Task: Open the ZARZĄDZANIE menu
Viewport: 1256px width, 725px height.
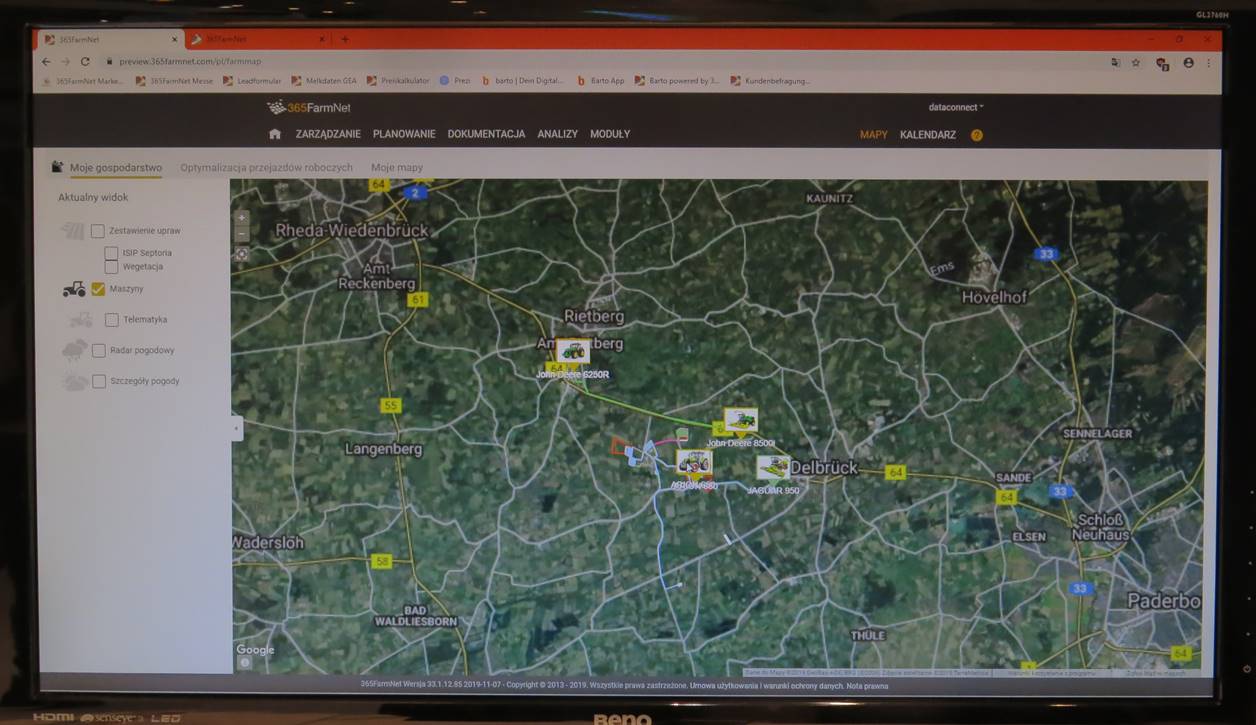Action: [328, 134]
